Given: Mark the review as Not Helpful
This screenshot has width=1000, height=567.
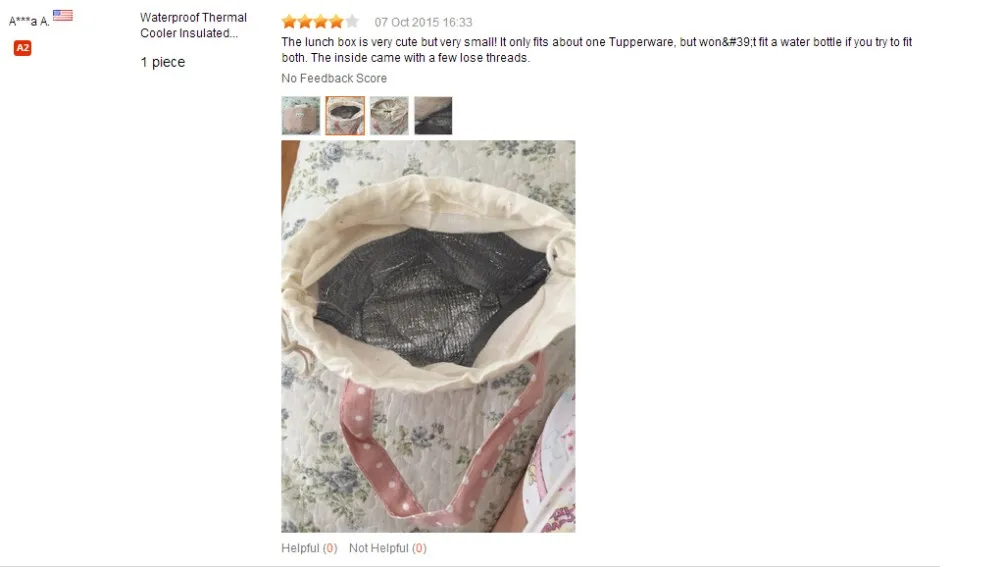Looking at the screenshot, I should tap(388, 548).
